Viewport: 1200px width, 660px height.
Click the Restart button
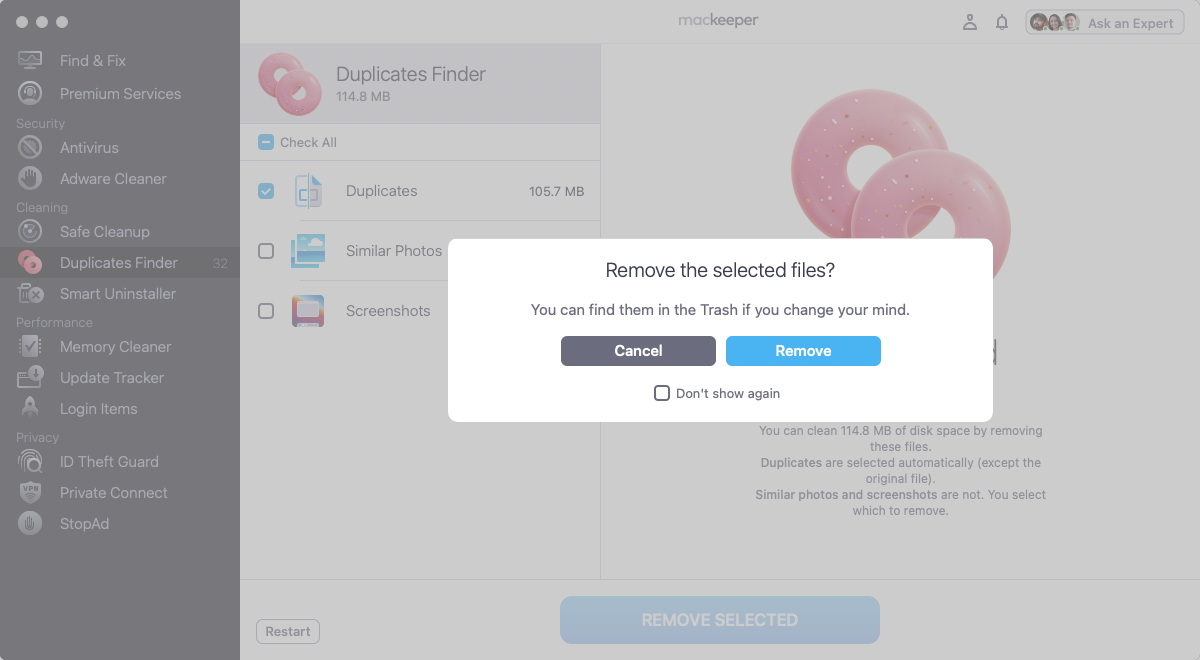pos(288,631)
